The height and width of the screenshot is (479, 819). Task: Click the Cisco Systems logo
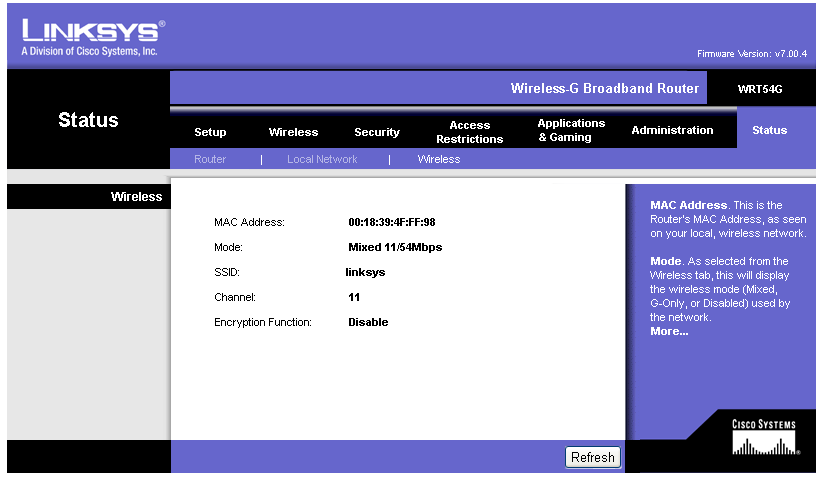pos(764,437)
